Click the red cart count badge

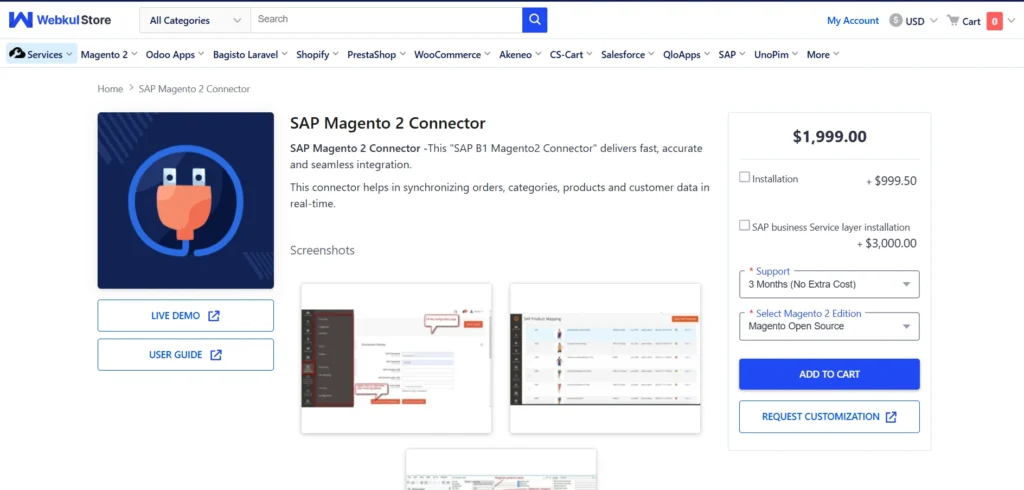click(995, 21)
